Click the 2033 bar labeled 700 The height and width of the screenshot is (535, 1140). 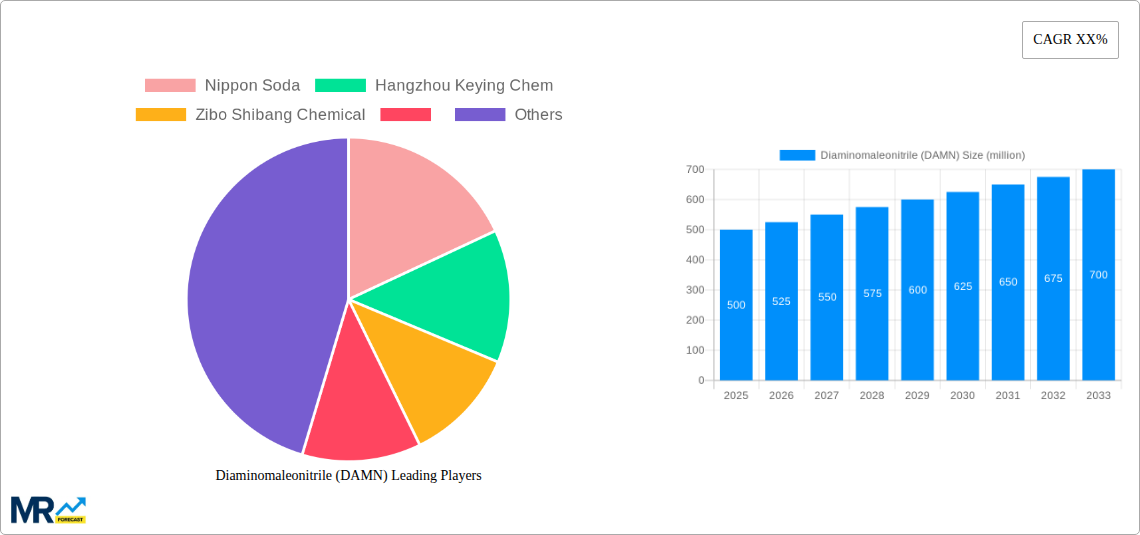1099,275
